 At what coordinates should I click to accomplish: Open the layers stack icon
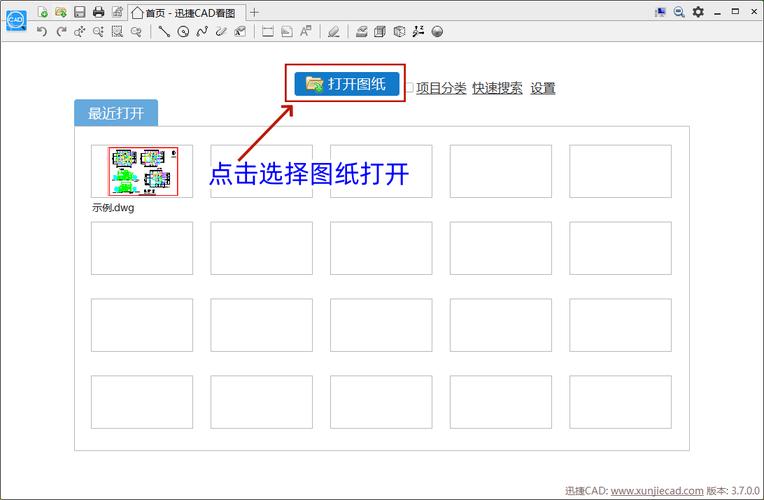pos(362,32)
